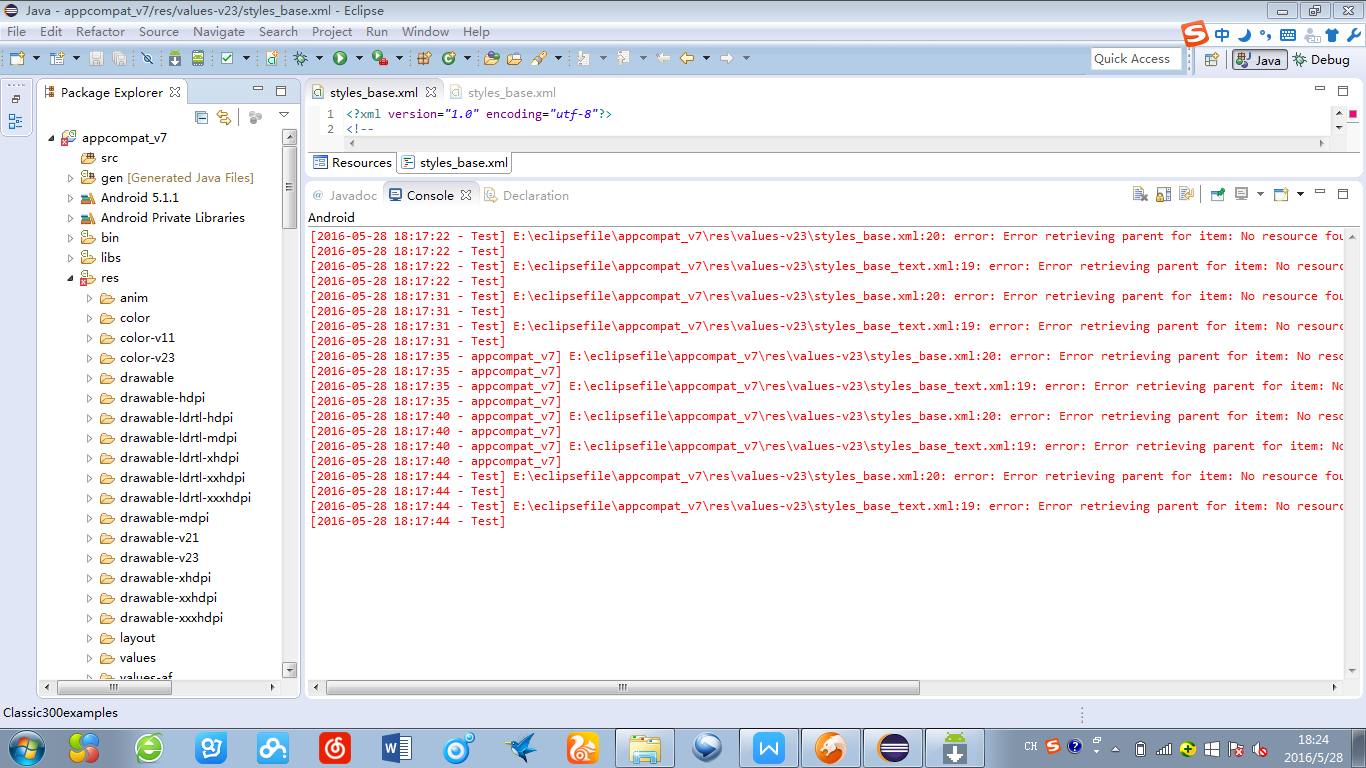Click the New Java Package icon
Image resolution: width=1366 pixels, height=768 pixels.
(425, 58)
